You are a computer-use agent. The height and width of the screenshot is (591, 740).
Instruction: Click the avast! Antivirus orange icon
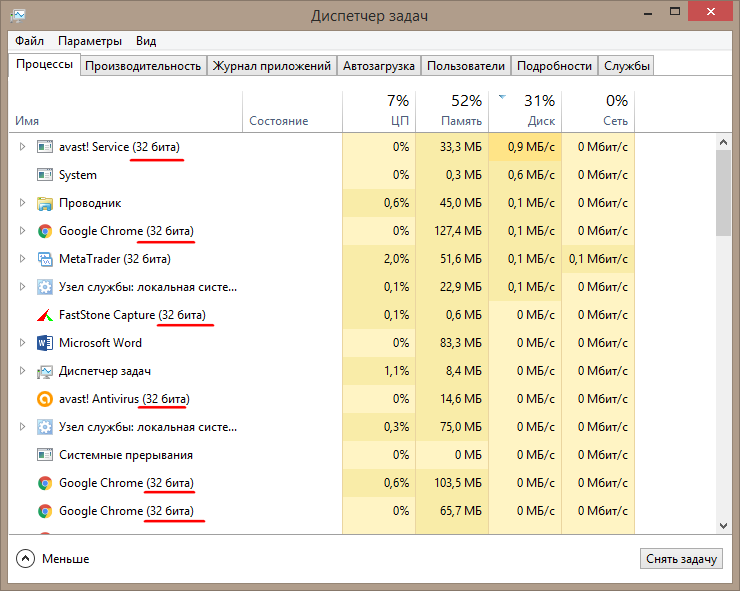click(45, 399)
